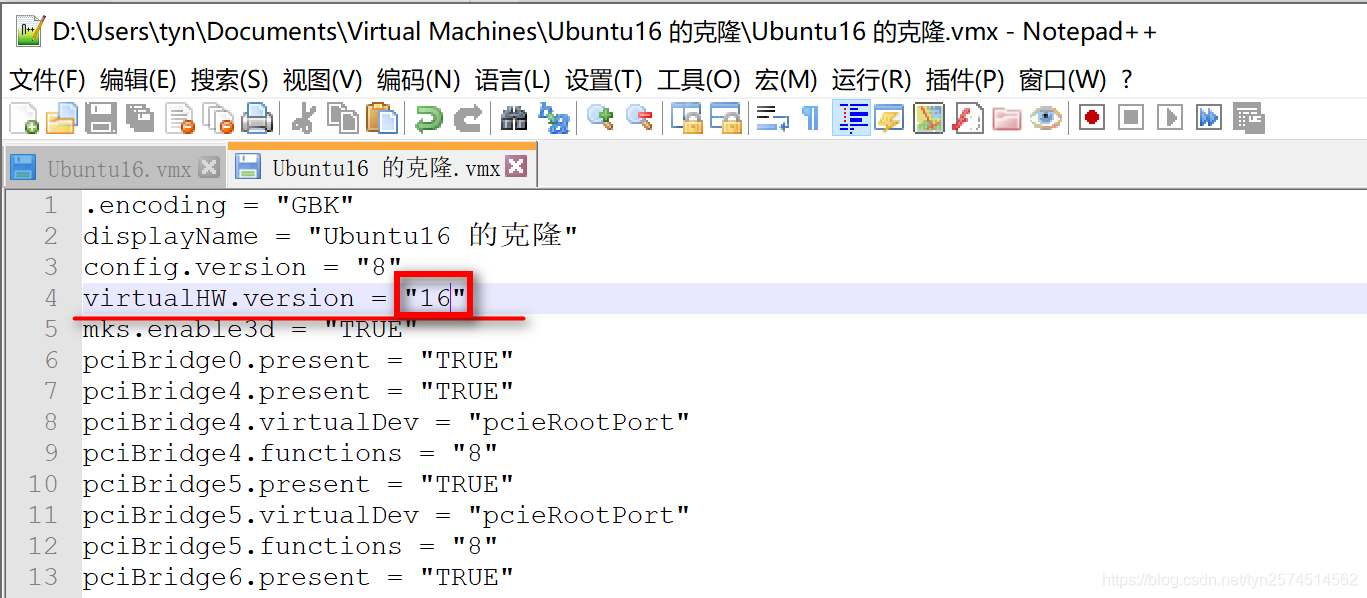The width and height of the screenshot is (1367, 598).
Task: Open the 工具(O) menu
Action: pyautogui.click(x=698, y=80)
